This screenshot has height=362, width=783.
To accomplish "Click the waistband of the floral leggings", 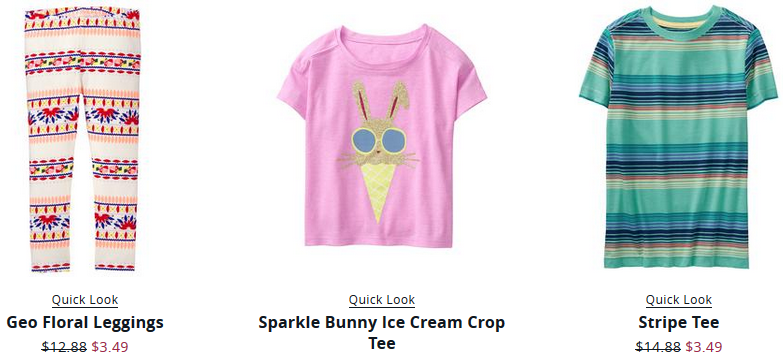I will point(82,12).
